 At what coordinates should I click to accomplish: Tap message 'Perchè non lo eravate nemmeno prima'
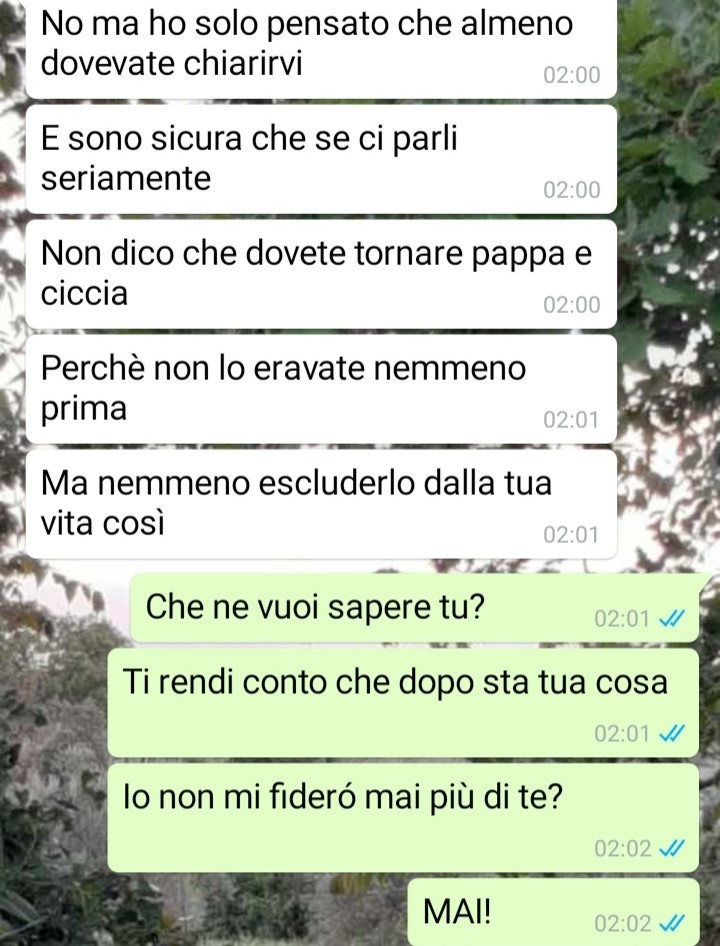[x=321, y=389]
